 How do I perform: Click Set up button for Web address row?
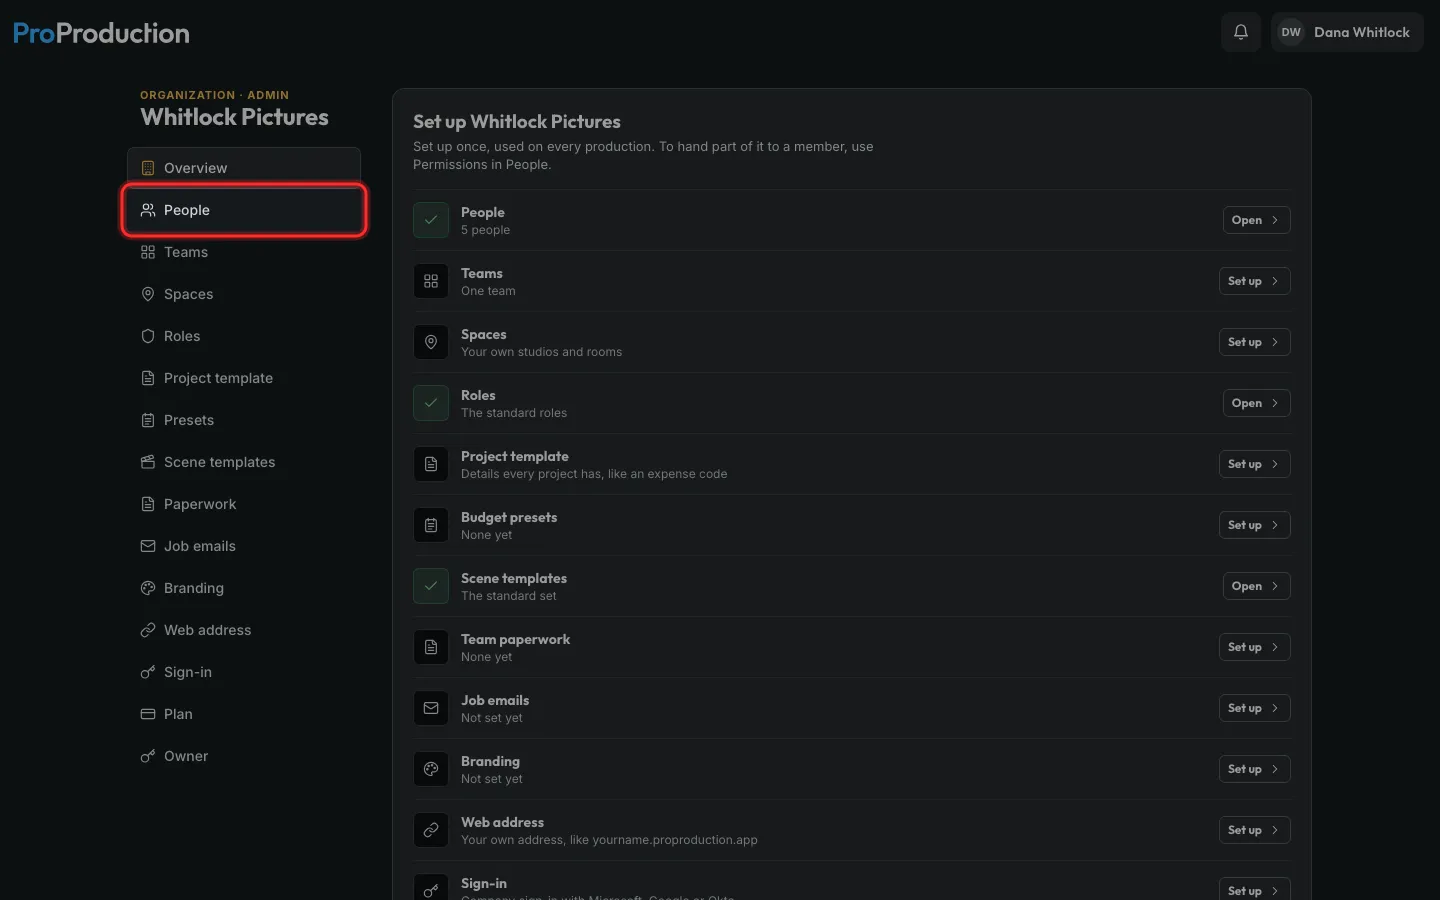[1254, 830]
